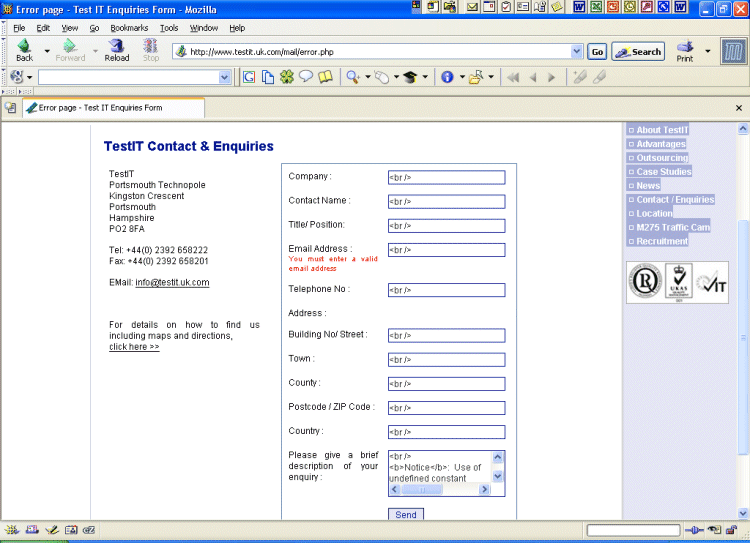Print the page using Print icon
Image resolution: width=750 pixels, height=543 pixels.
684,51
